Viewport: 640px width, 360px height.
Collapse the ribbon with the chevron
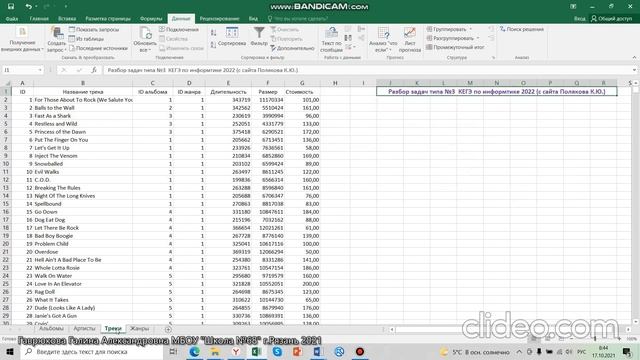pyautogui.click(x=634, y=58)
